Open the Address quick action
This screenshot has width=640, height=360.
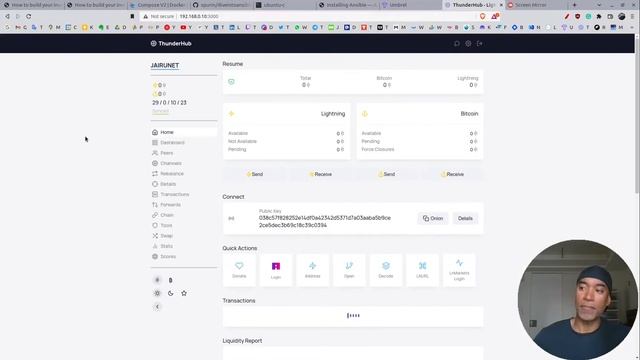coord(312,270)
